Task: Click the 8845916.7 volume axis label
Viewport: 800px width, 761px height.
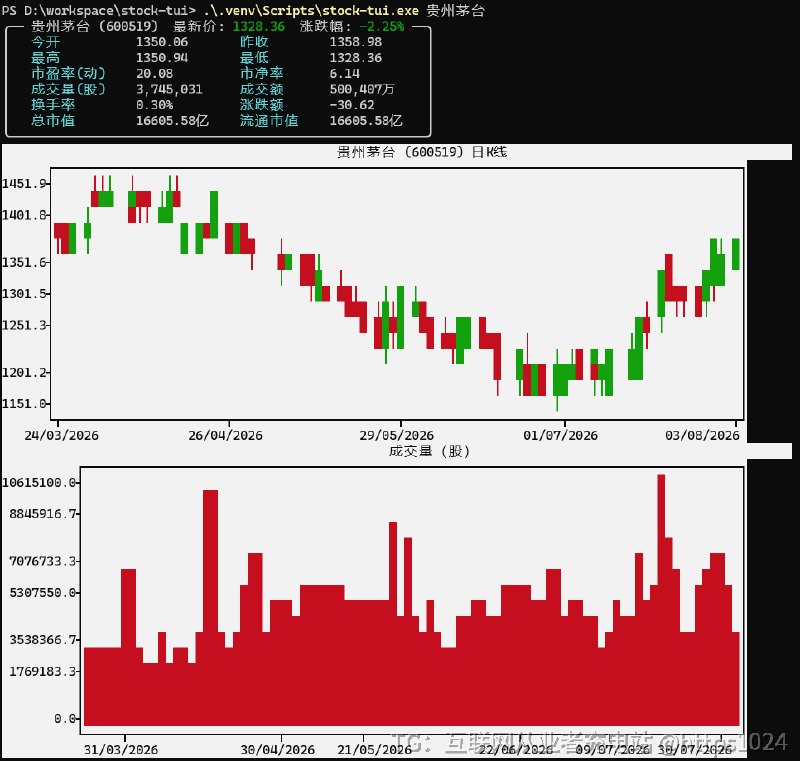Action: (43, 514)
